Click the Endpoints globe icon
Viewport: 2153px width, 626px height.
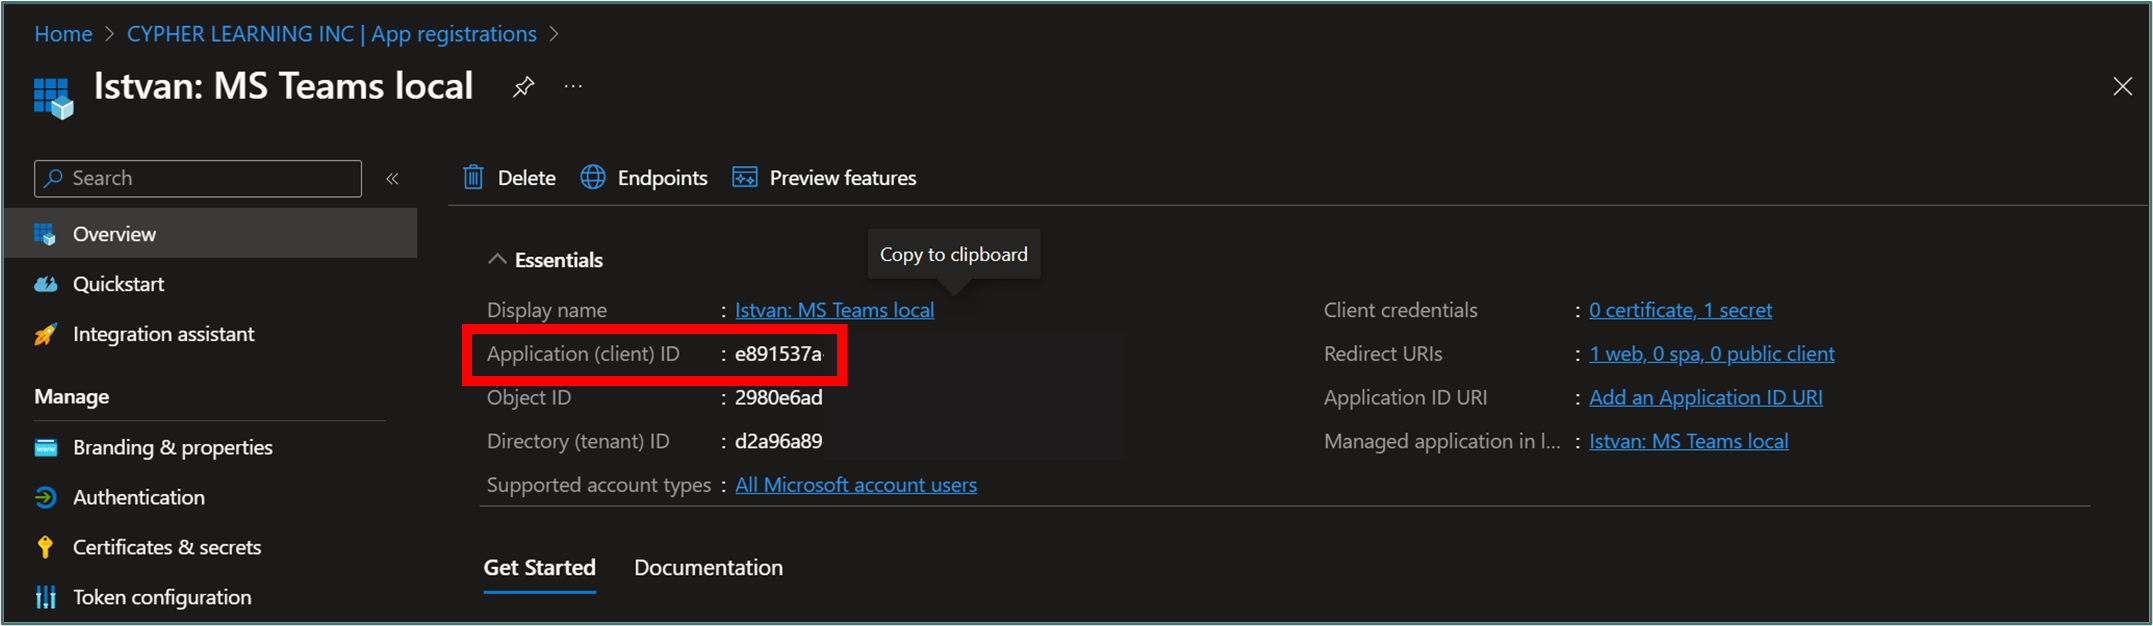point(593,177)
